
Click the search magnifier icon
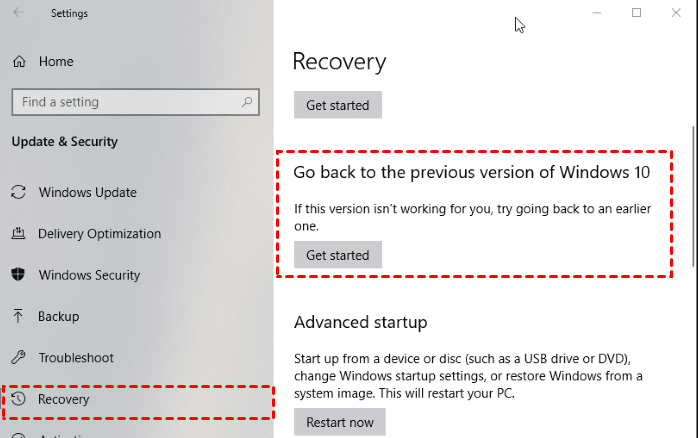click(248, 102)
